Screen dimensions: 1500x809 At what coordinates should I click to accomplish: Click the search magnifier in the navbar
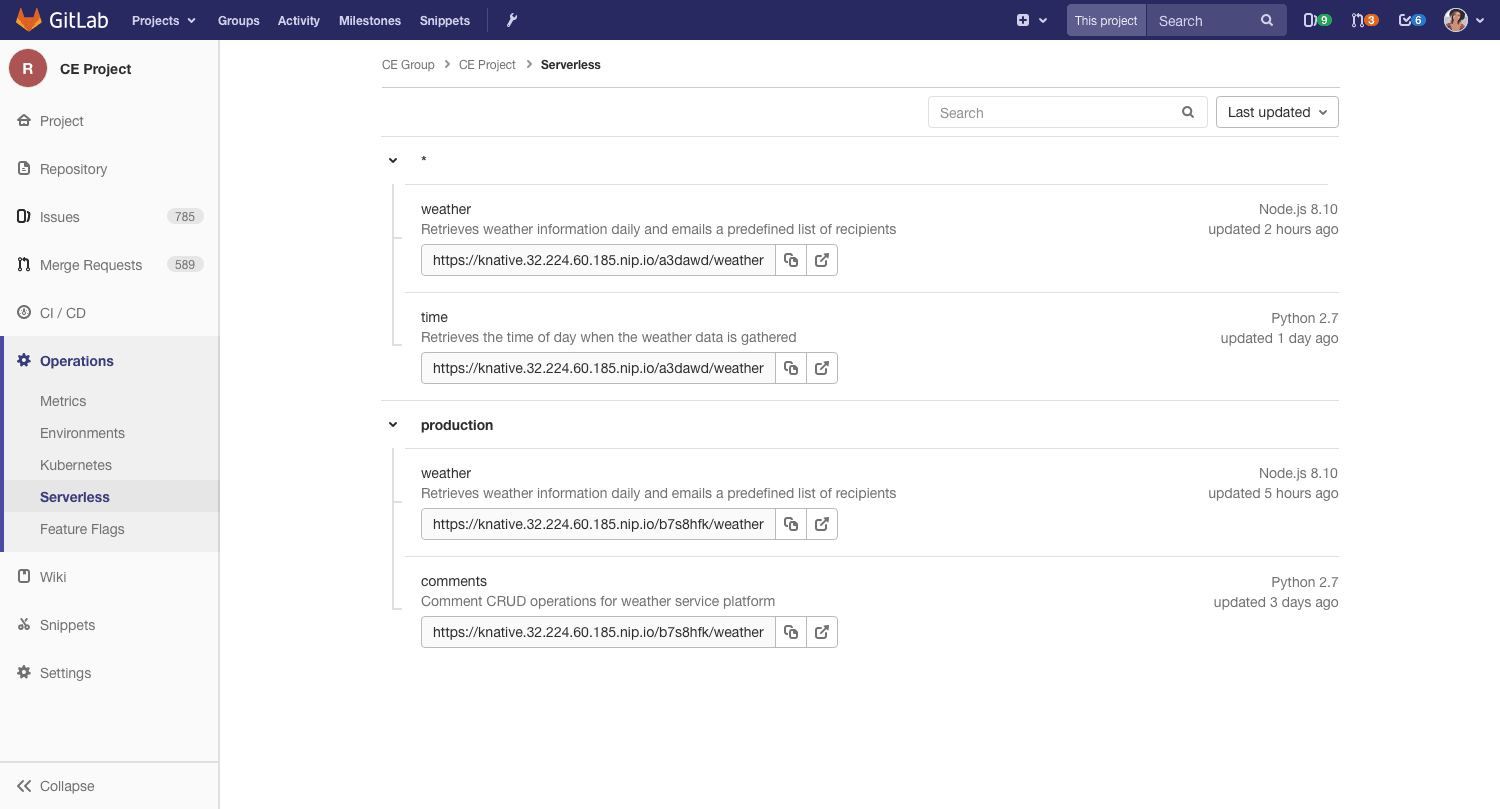coord(1266,19)
